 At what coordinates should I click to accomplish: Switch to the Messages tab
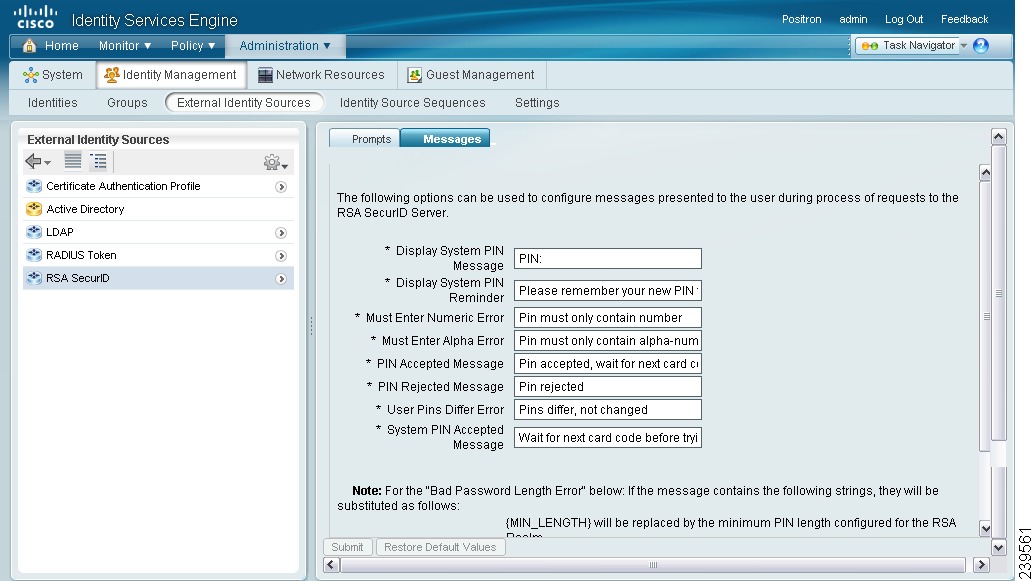(x=446, y=138)
